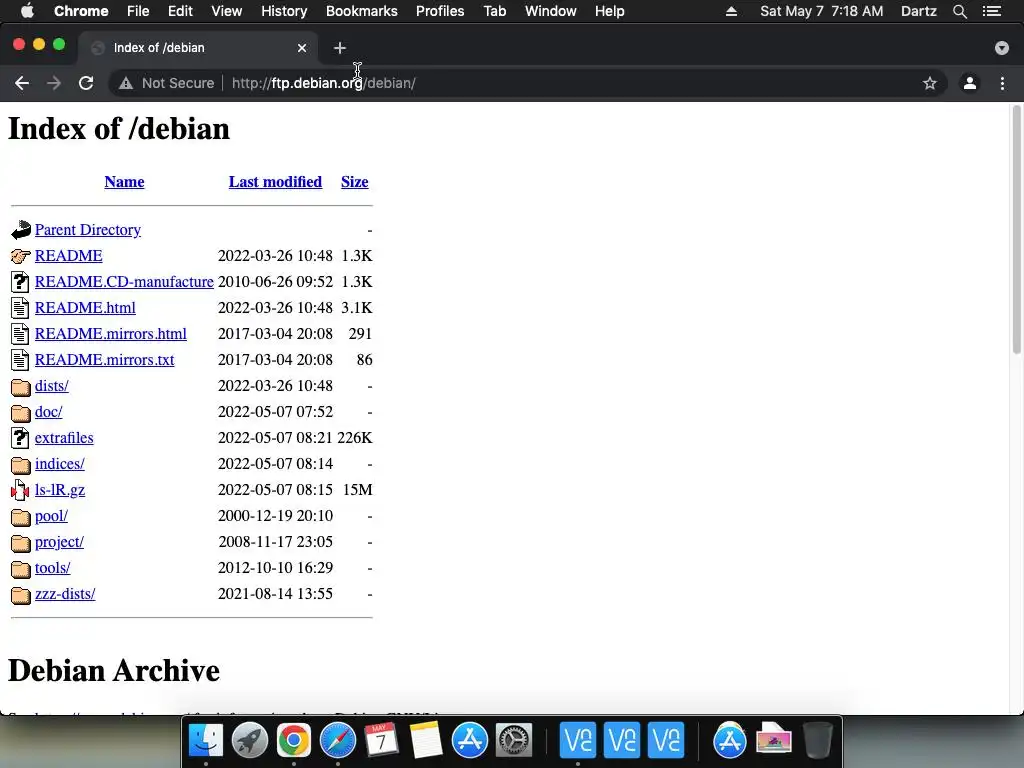The image size is (1024, 768).
Task: Open the README.html link
Action: [x=85, y=308]
